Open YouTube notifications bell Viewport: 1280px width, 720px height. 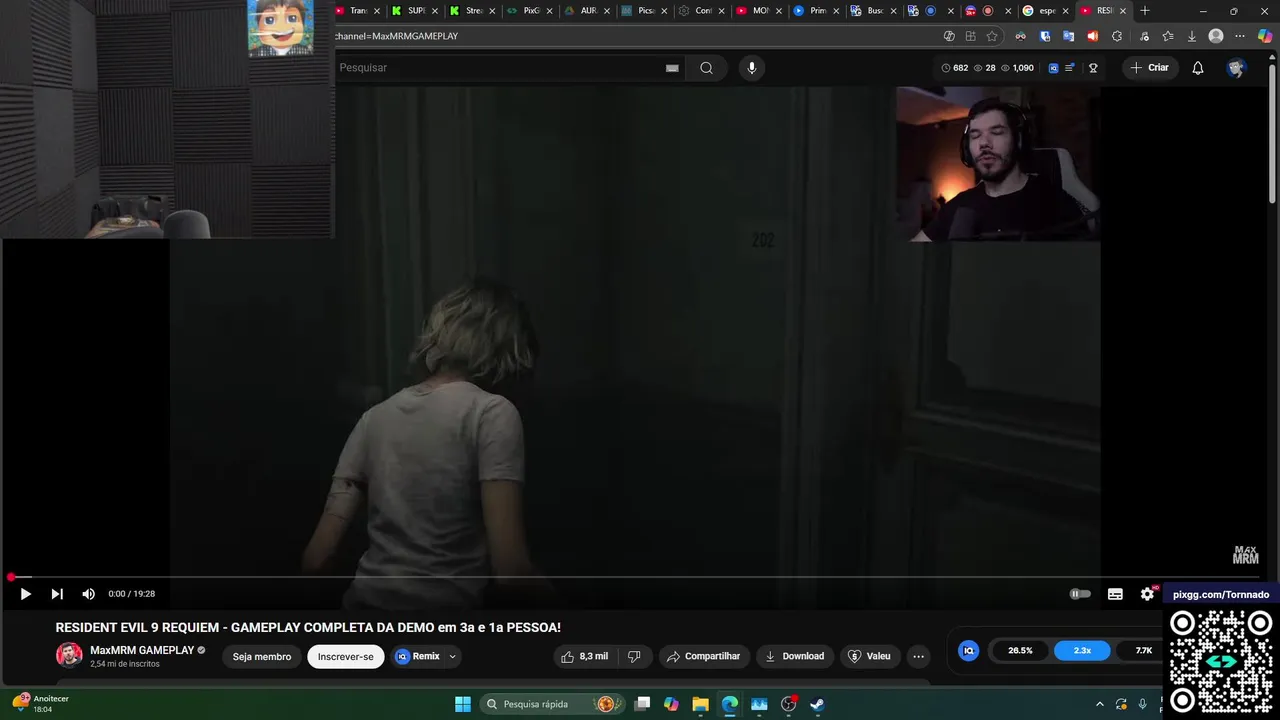1198,68
